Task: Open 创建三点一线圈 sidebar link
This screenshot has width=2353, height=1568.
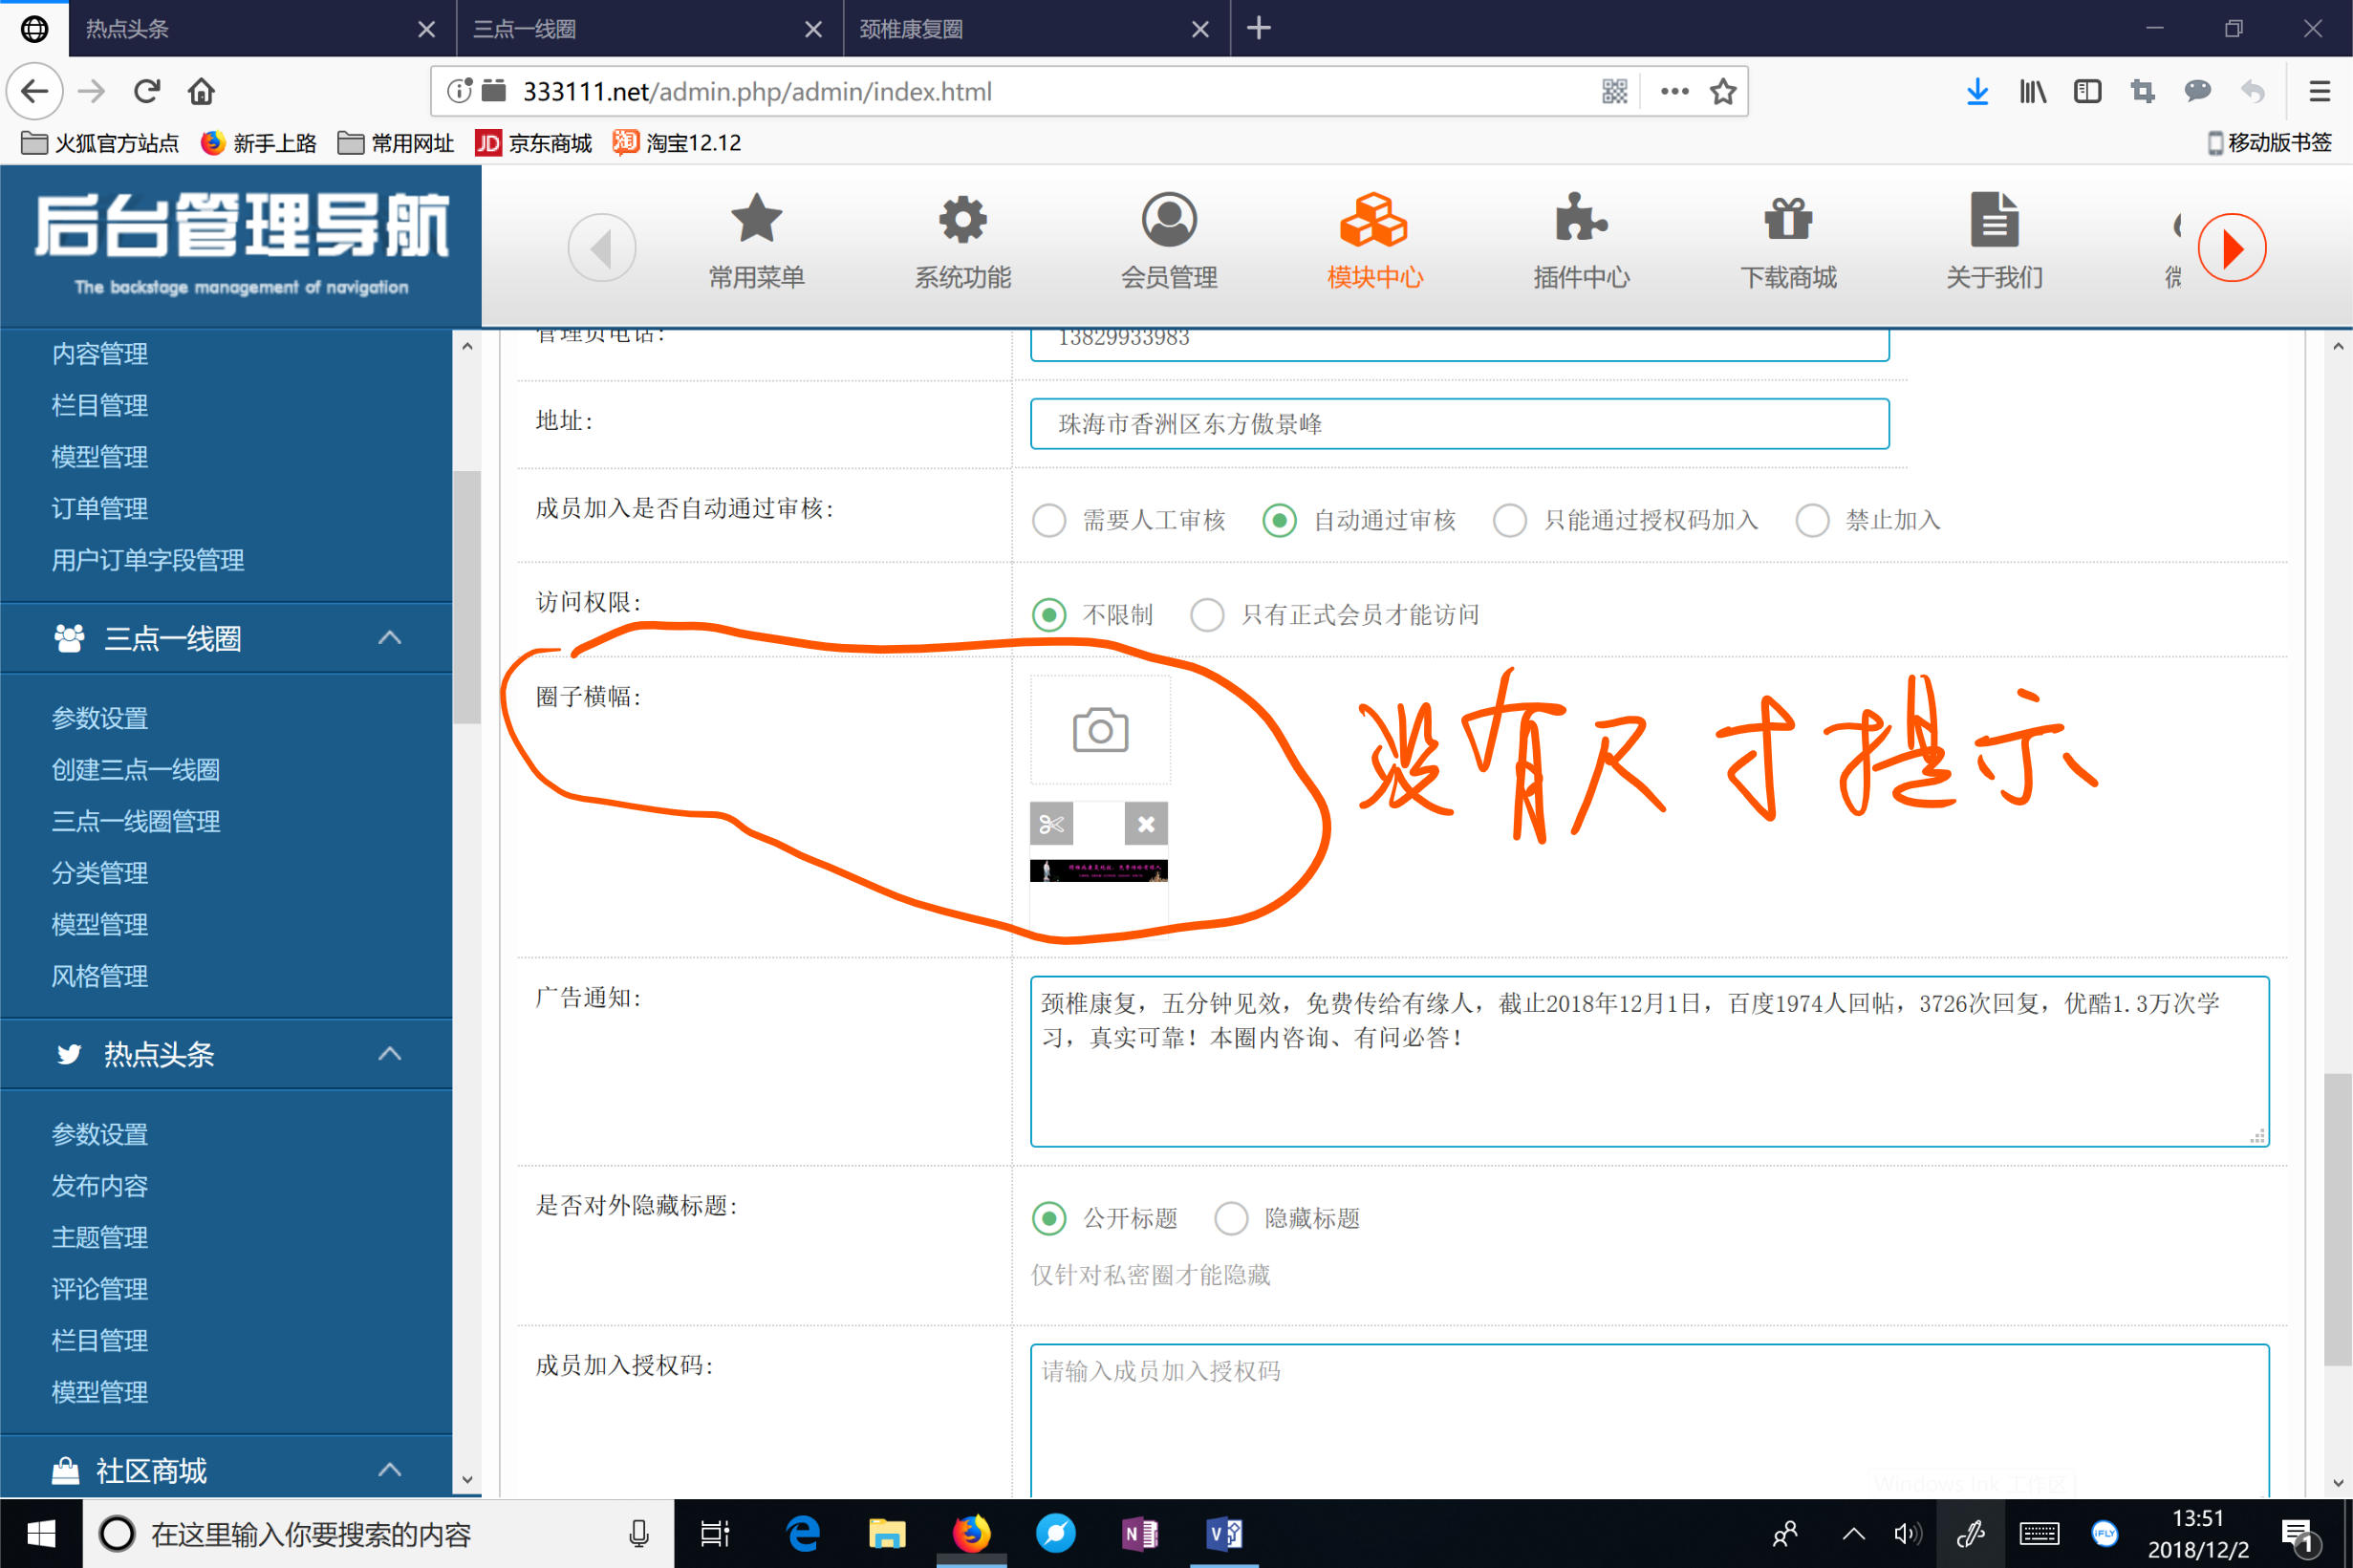Action: point(136,770)
